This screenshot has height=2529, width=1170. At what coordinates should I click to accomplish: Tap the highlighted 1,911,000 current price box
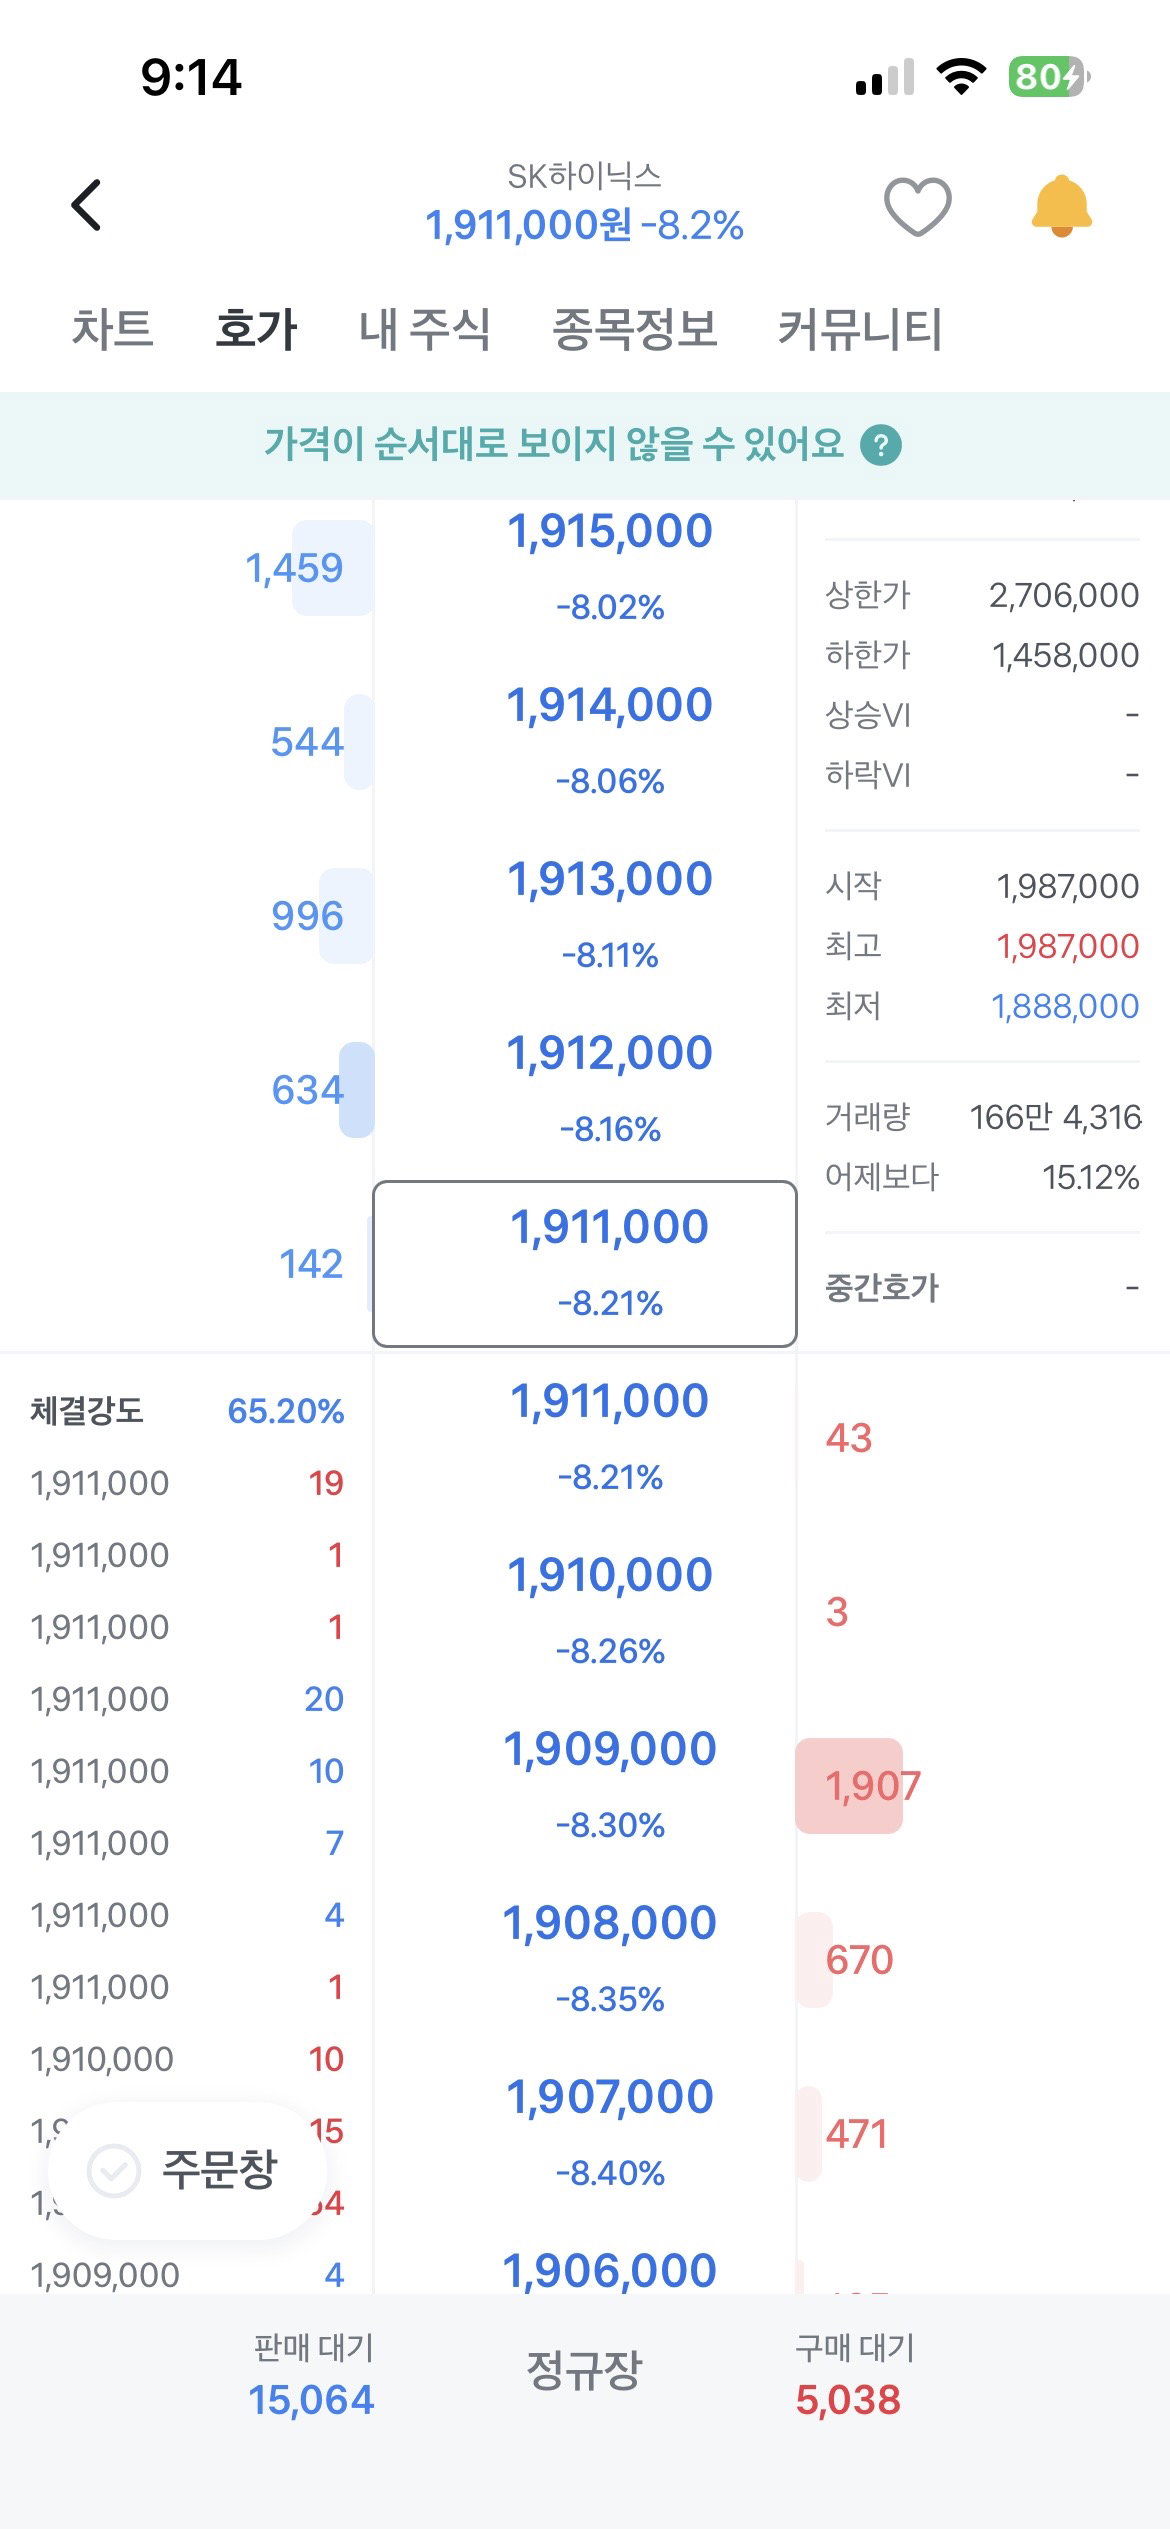pos(585,1264)
